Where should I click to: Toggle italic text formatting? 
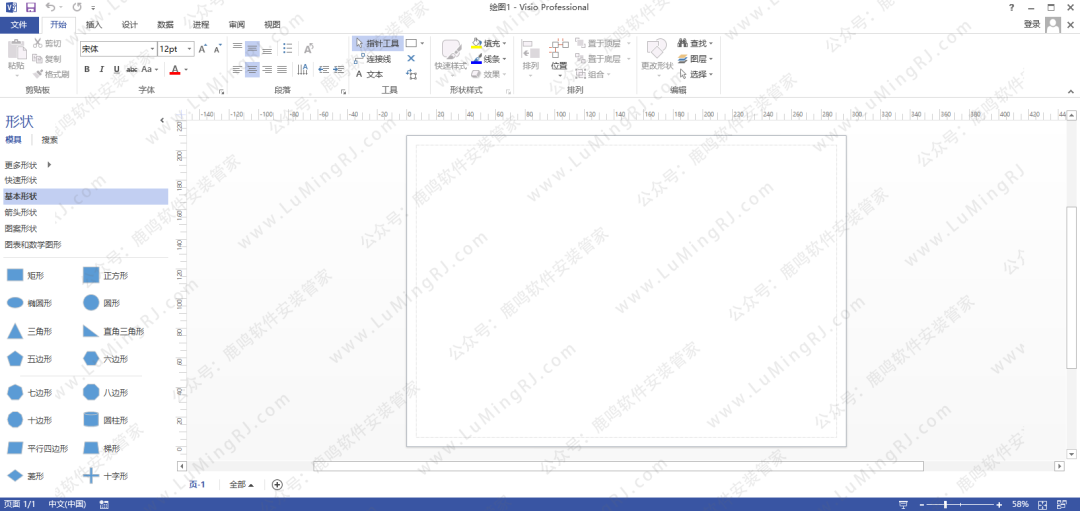coord(102,70)
